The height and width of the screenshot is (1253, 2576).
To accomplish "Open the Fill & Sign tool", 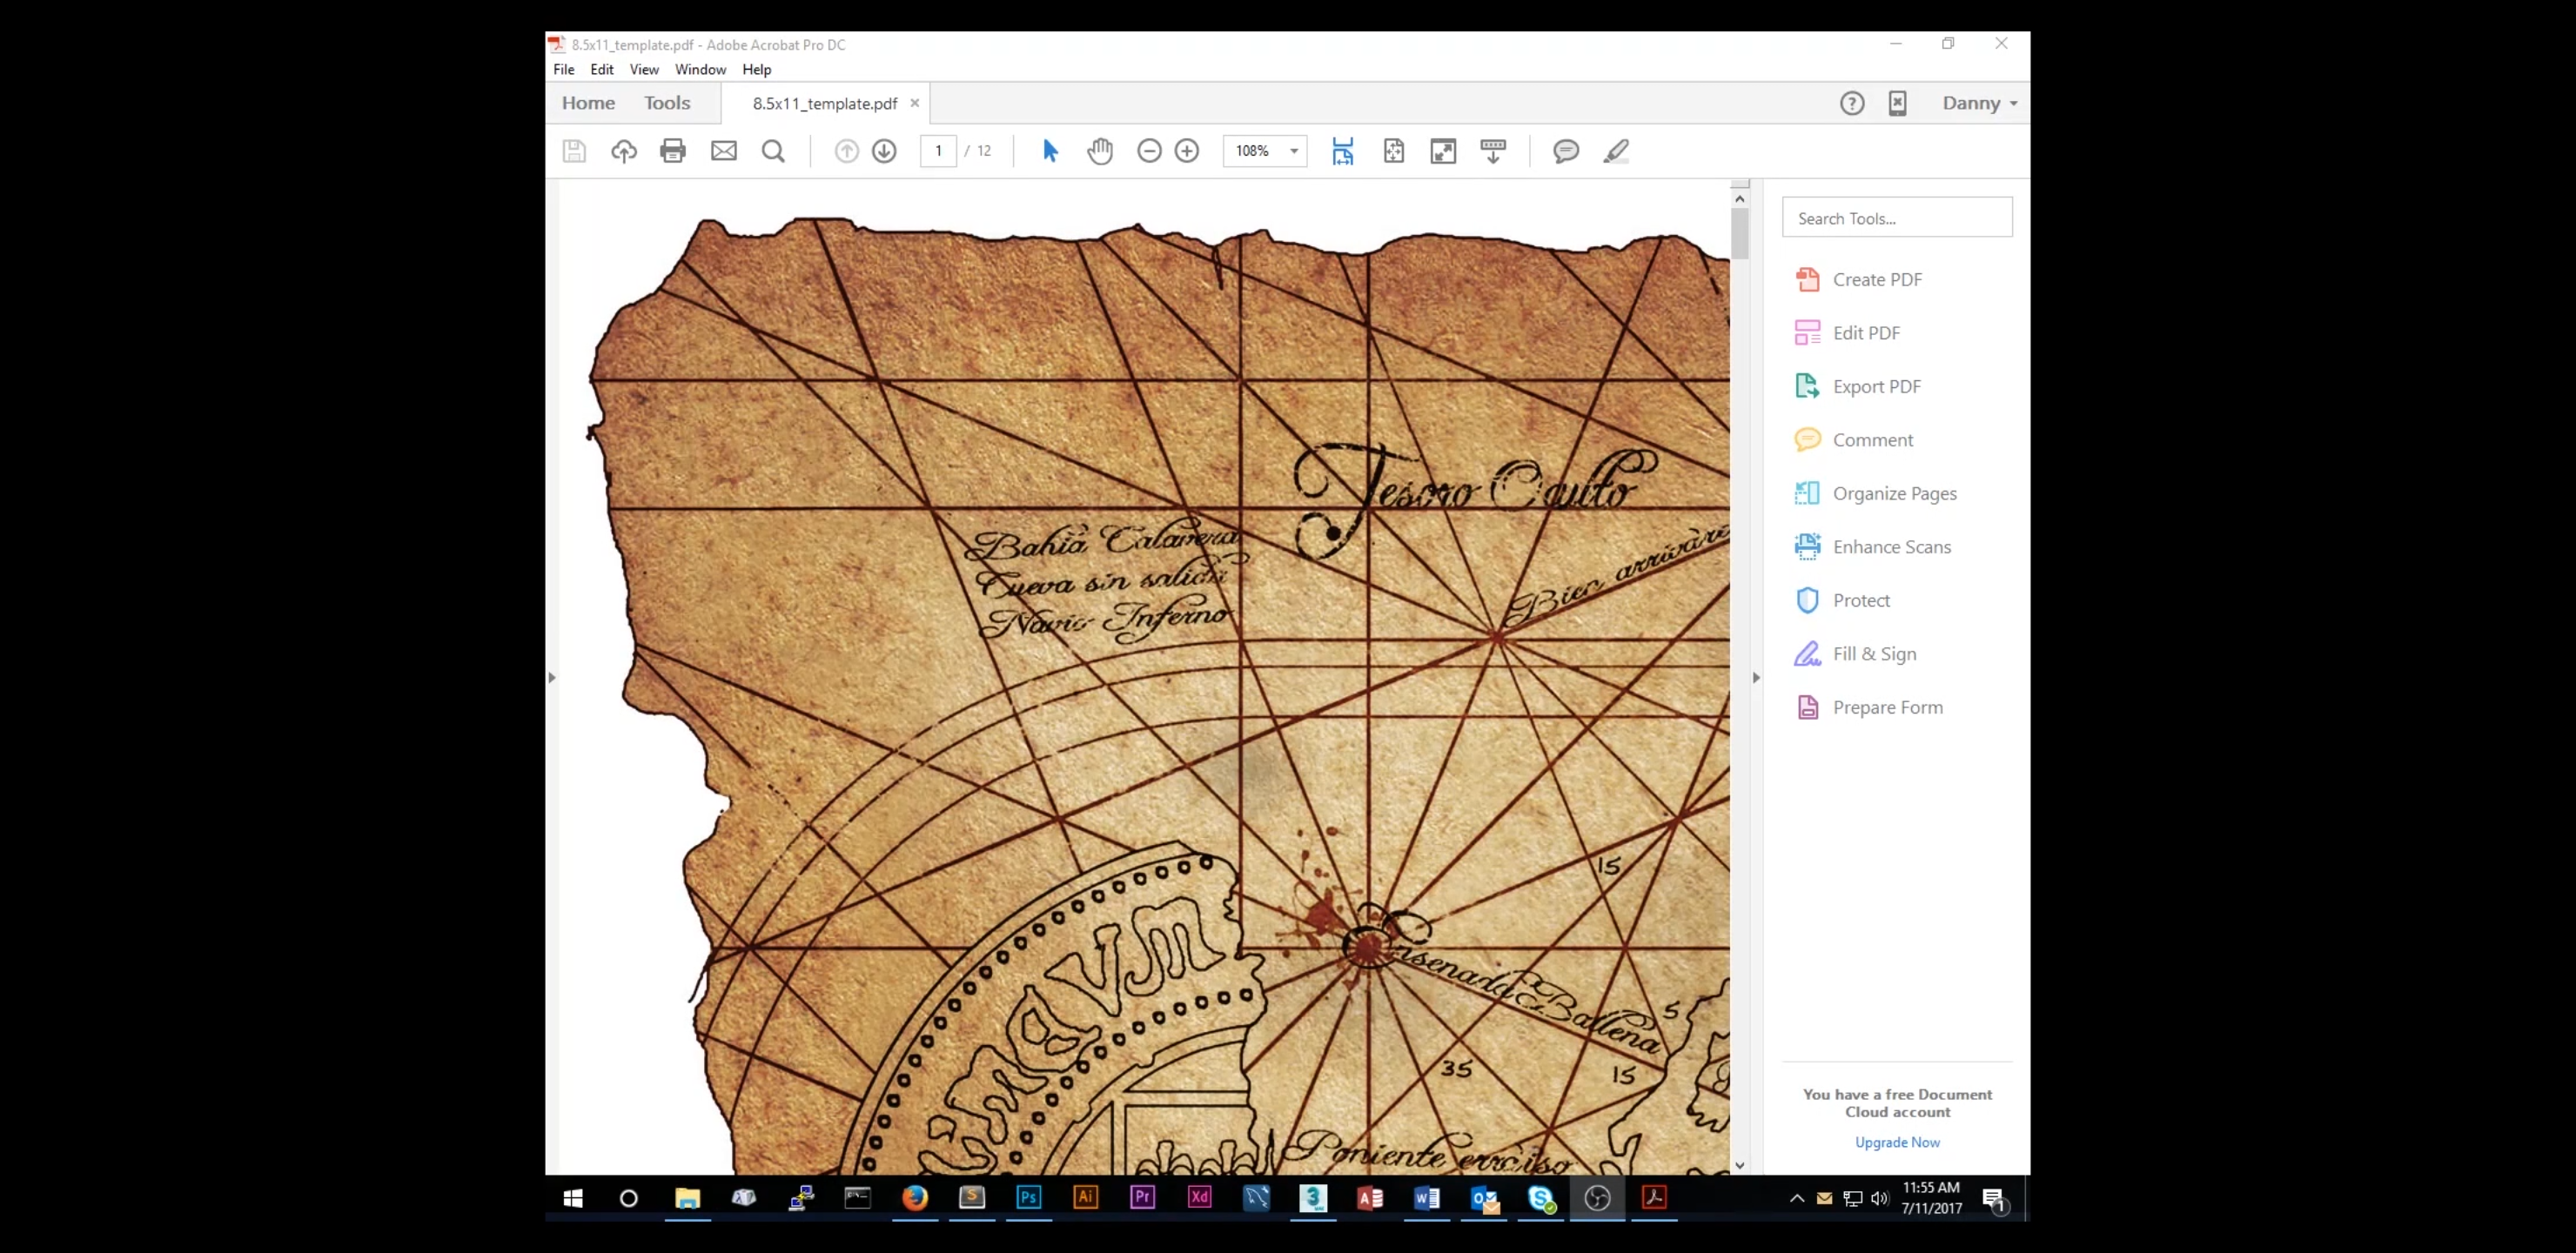I will [x=1873, y=653].
